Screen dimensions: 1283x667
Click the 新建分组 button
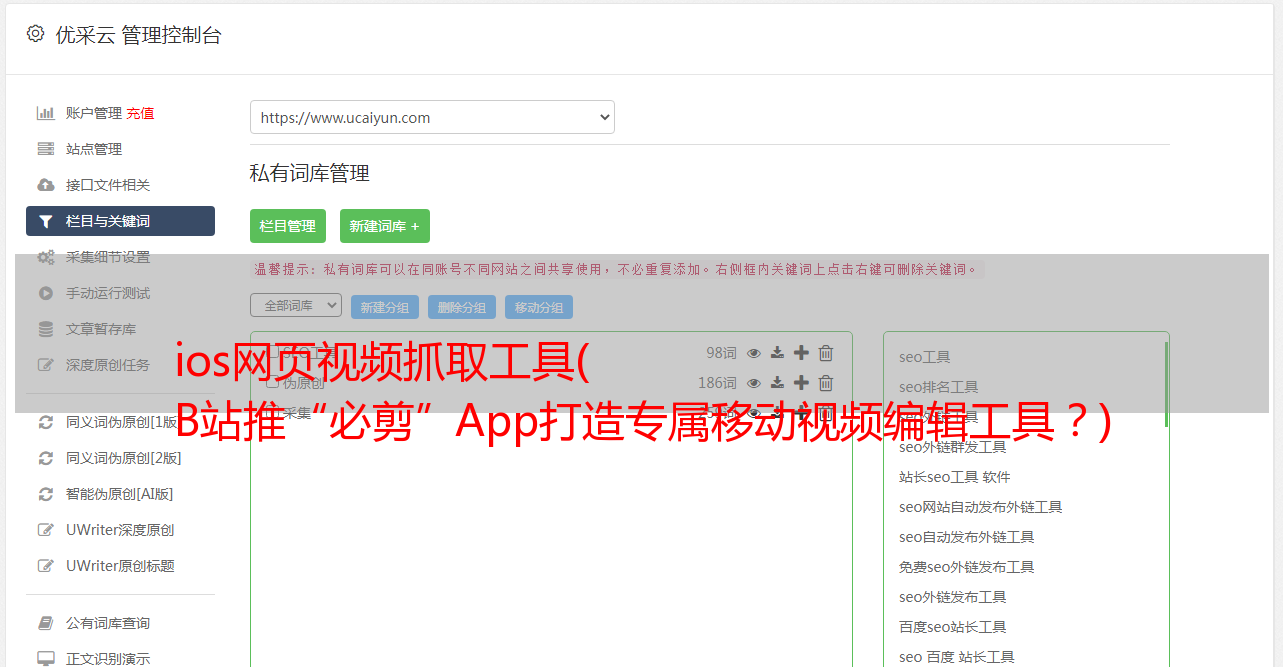click(x=385, y=307)
